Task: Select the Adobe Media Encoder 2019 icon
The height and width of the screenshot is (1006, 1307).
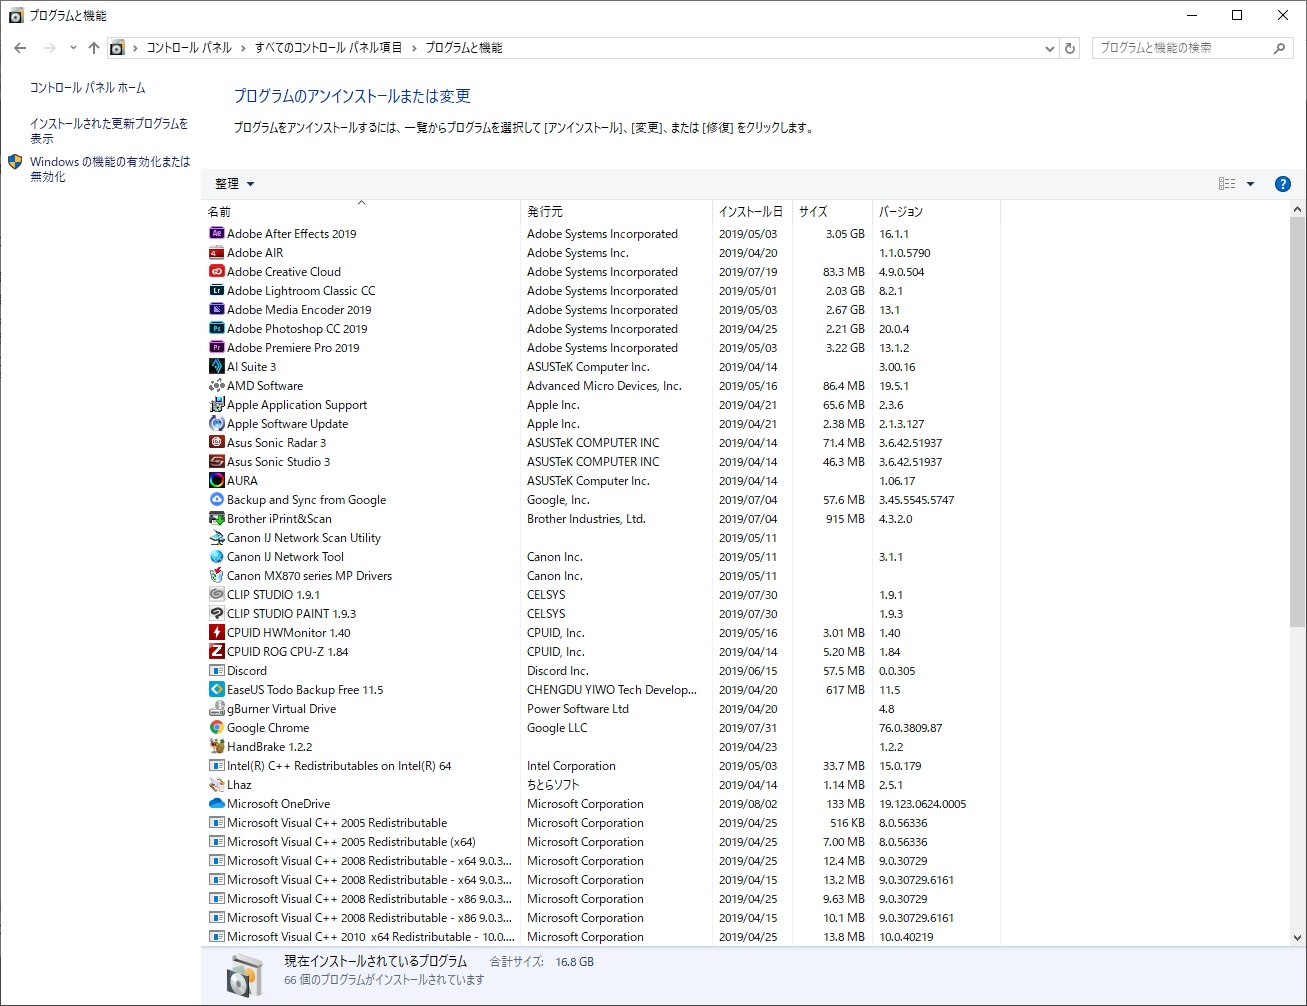Action: tap(216, 310)
